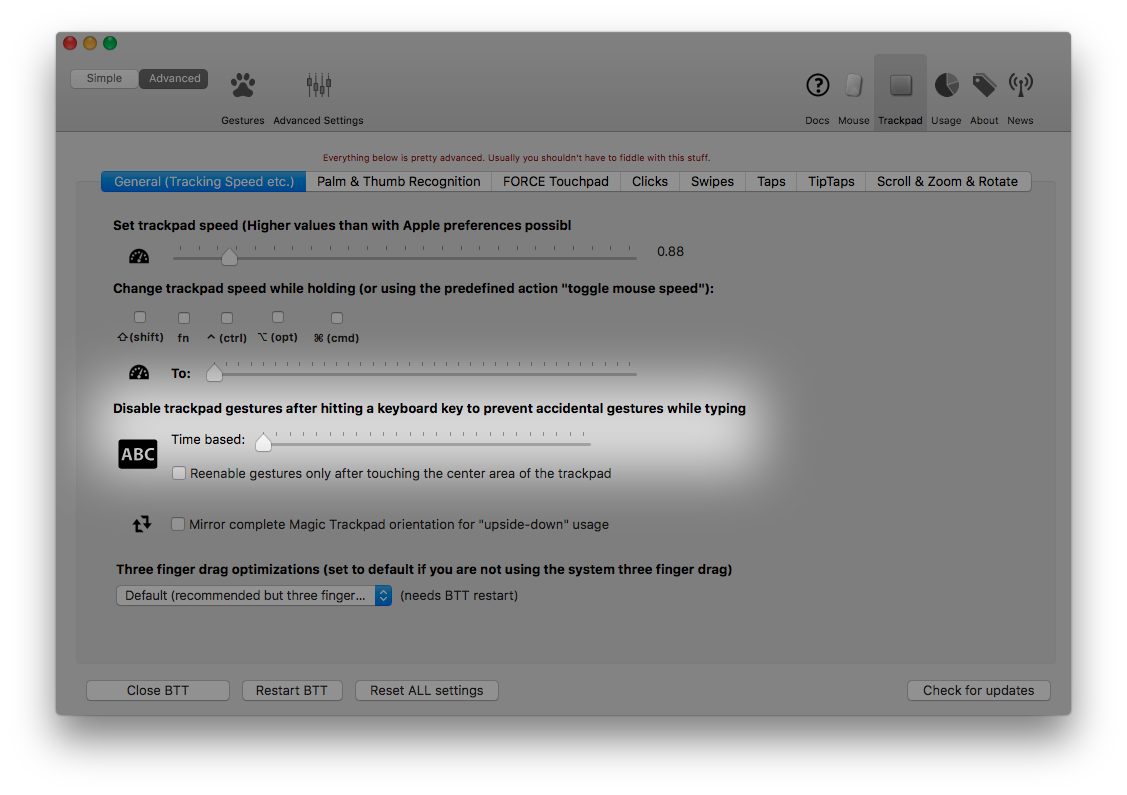Enable the ctrl modifier checkbox
Viewport: 1127px width, 795px height.
click(227, 318)
